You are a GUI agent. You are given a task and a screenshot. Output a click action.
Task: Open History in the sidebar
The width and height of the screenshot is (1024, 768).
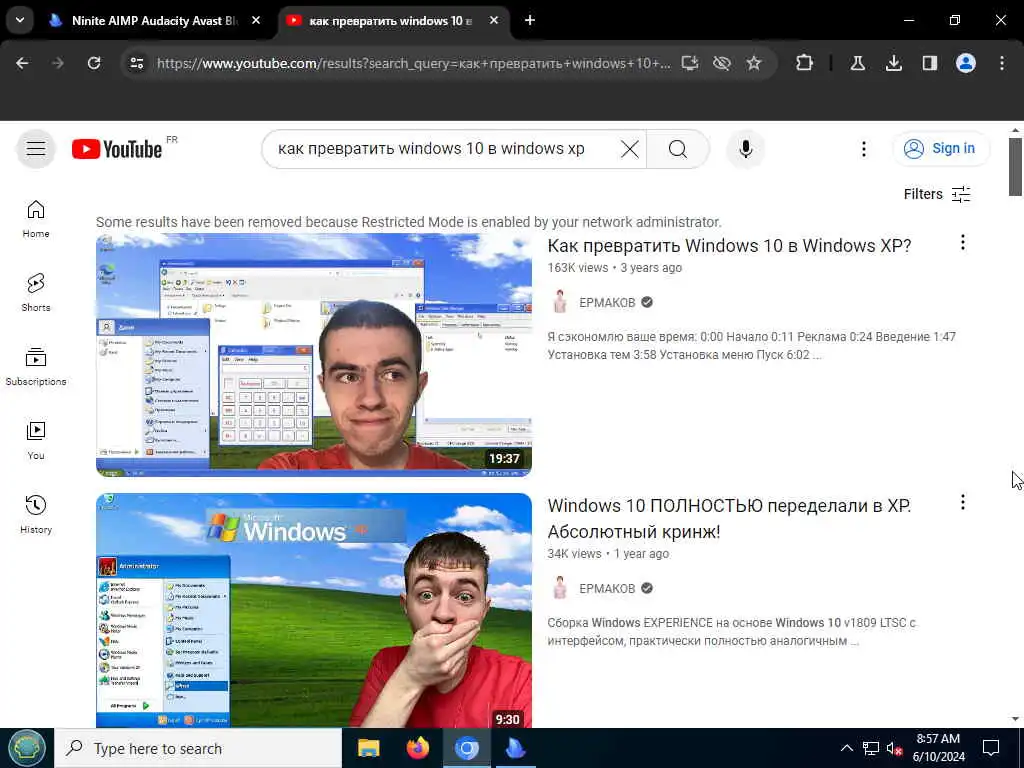point(36,515)
